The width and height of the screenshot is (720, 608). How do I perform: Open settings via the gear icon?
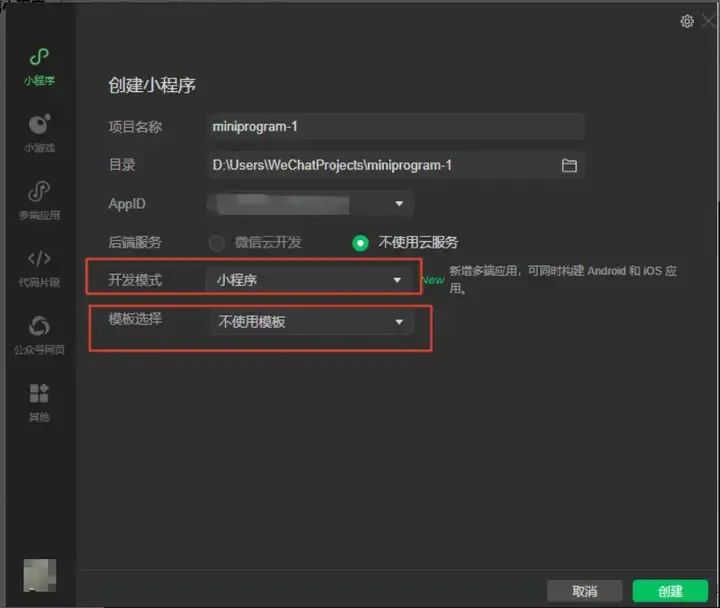tap(687, 21)
